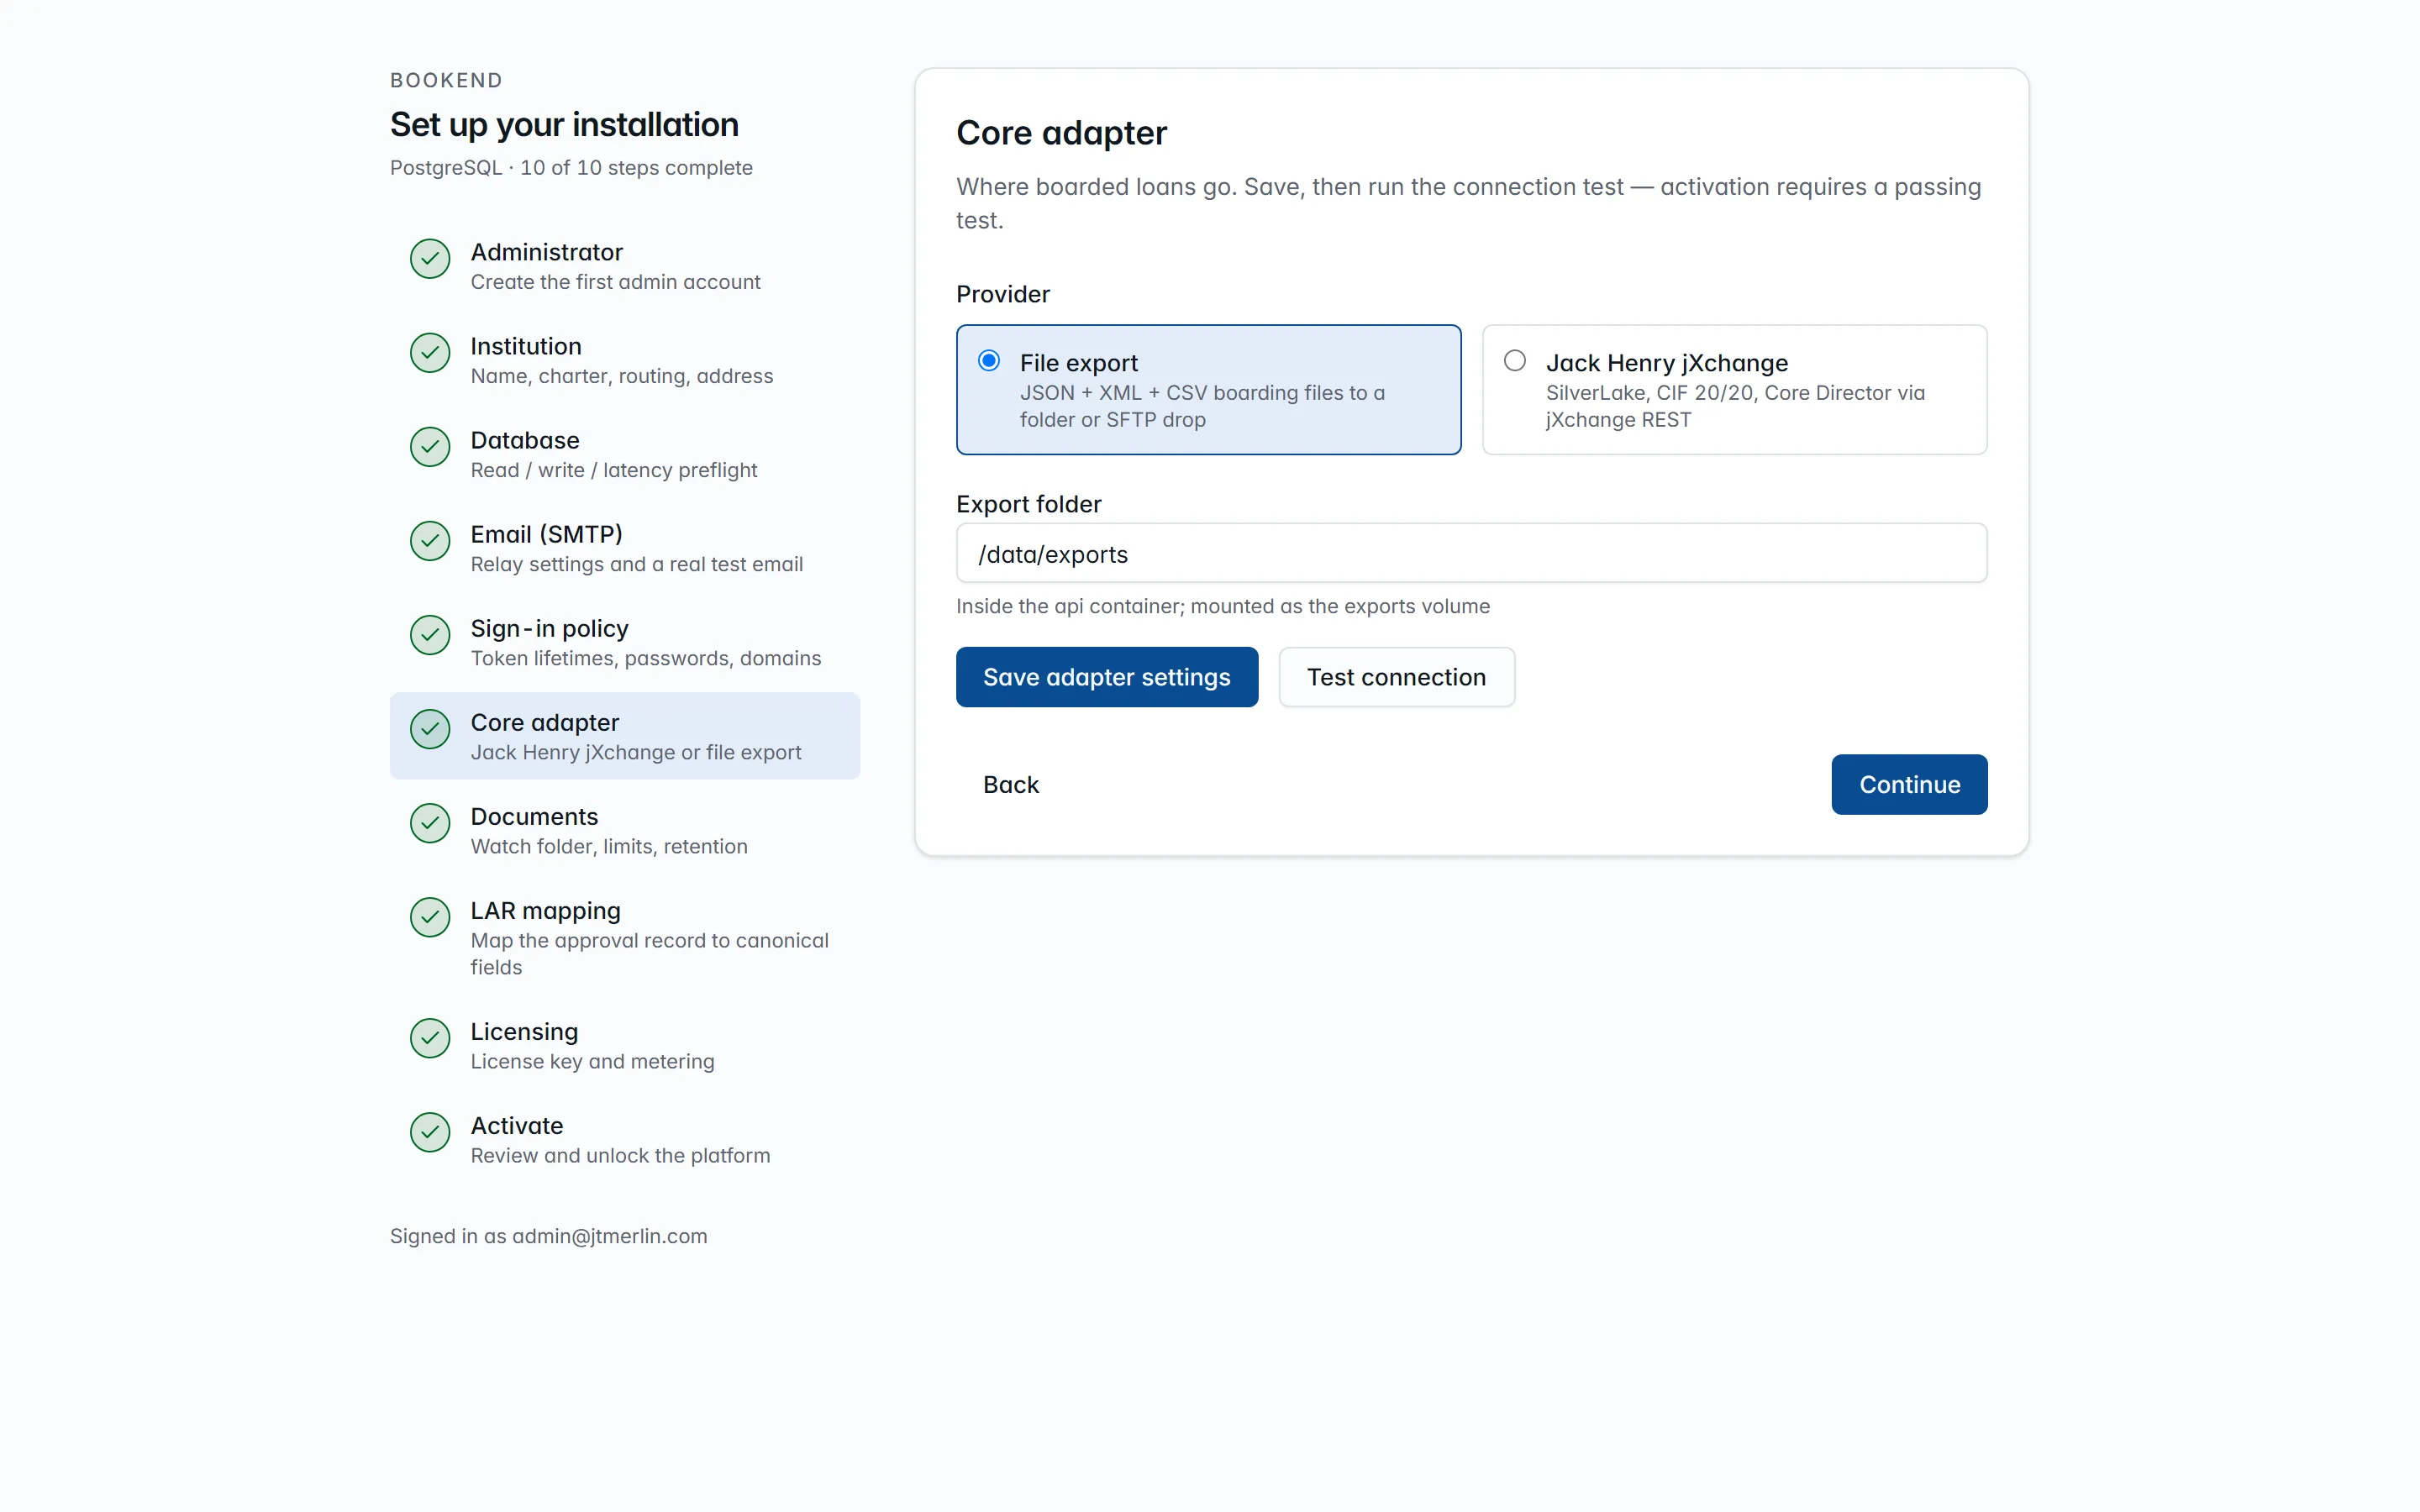Image resolution: width=2420 pixels, height=1512 pixels.
Task: Click the 'Export folder' field label
Action: click(x=1028, y=504)
